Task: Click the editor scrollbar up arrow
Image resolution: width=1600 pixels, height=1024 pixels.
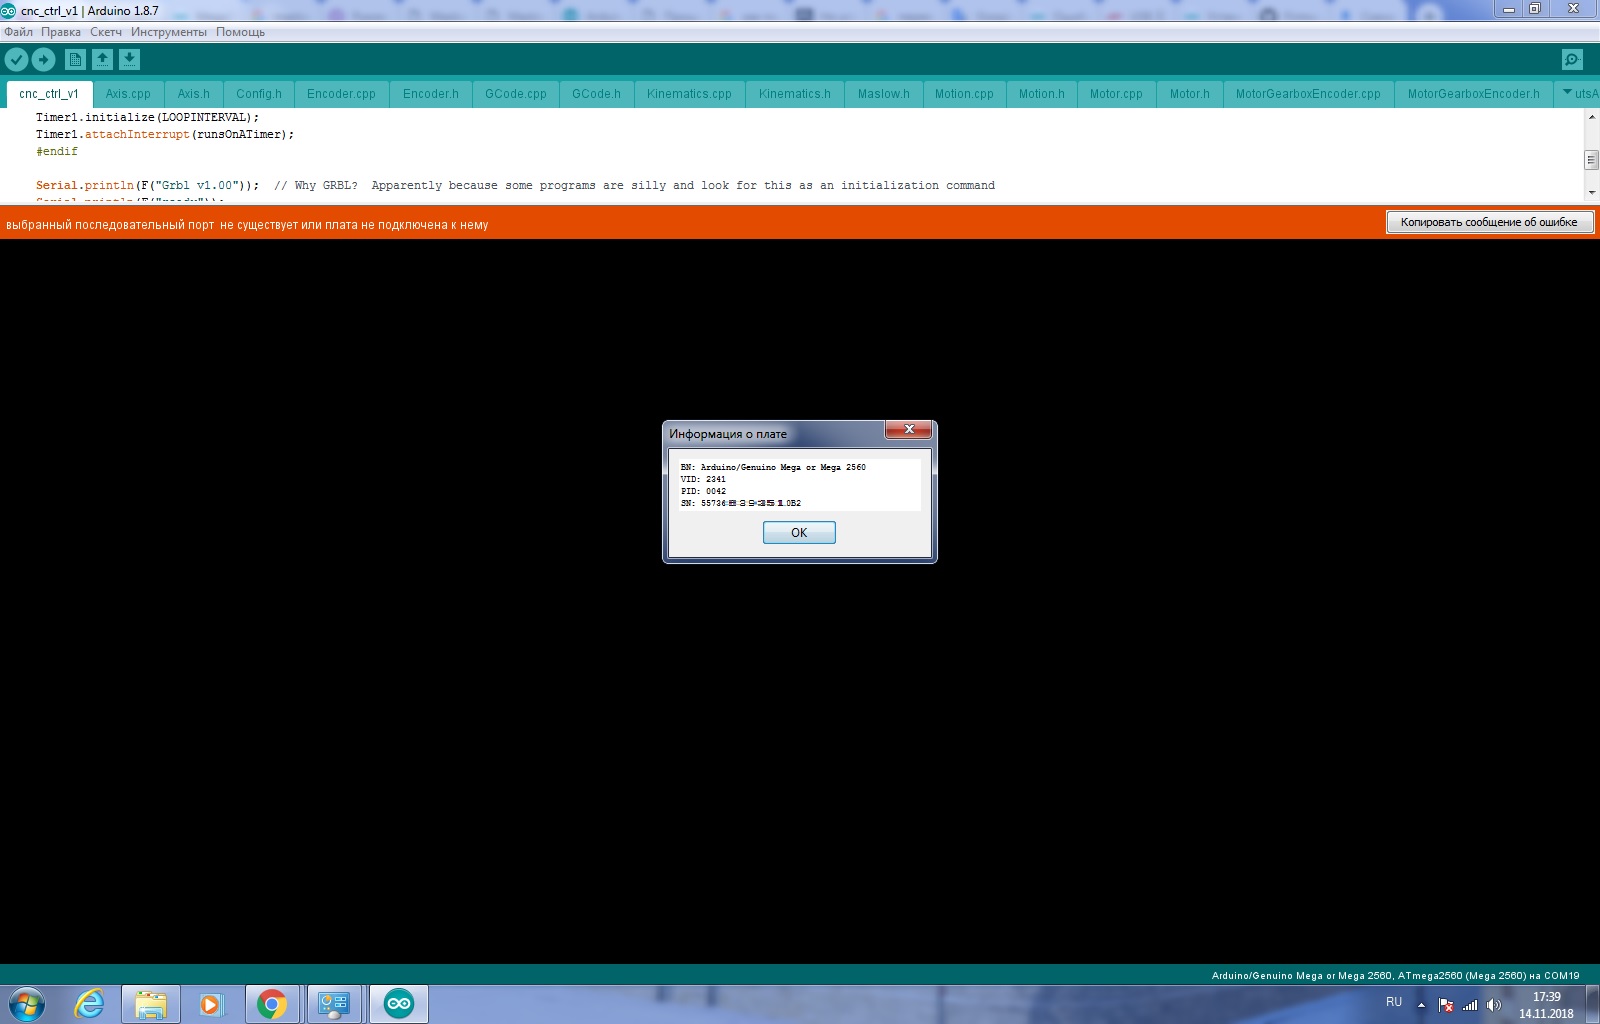Action: (x=1591, y=118)
